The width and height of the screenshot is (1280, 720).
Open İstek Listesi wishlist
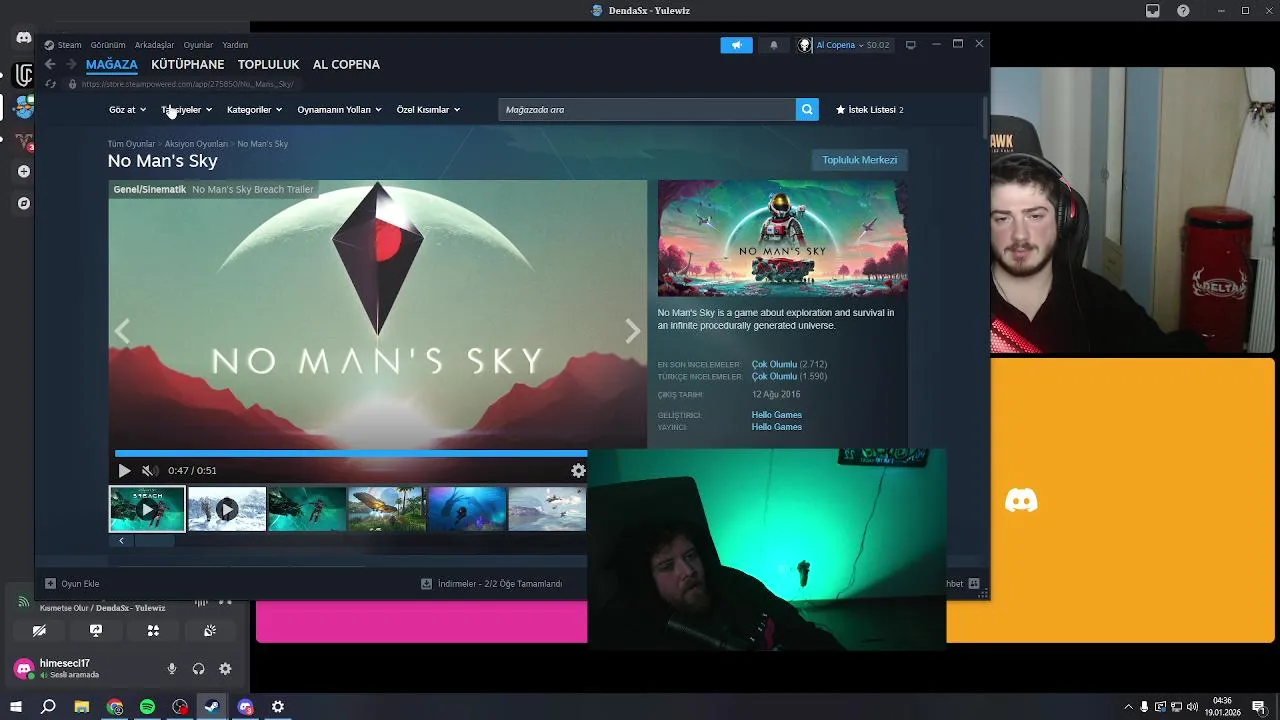(869, 110)
